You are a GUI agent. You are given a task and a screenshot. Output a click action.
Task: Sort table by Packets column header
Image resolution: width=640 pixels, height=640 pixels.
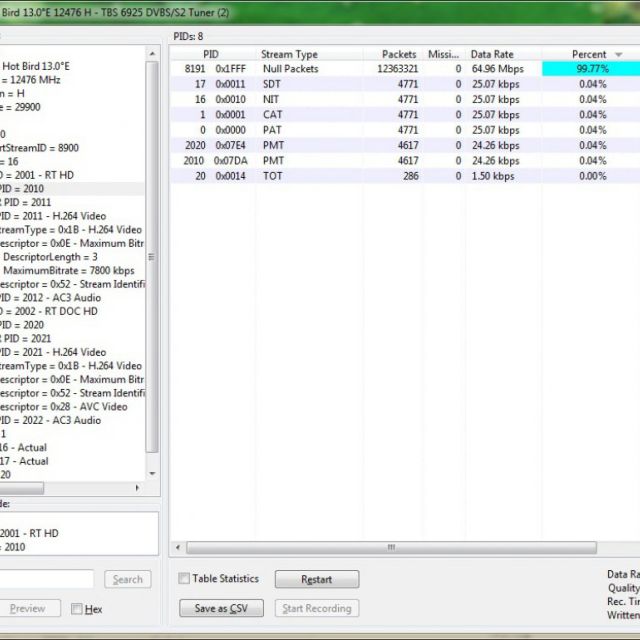pyautogui.click(x=398, y=54)
